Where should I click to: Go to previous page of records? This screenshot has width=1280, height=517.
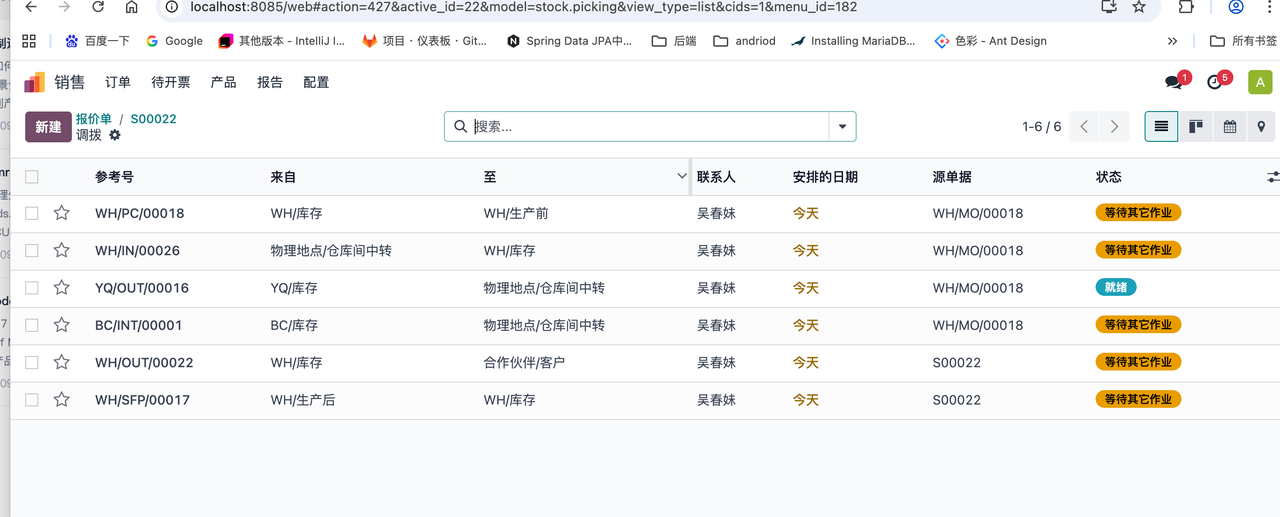1084,127
